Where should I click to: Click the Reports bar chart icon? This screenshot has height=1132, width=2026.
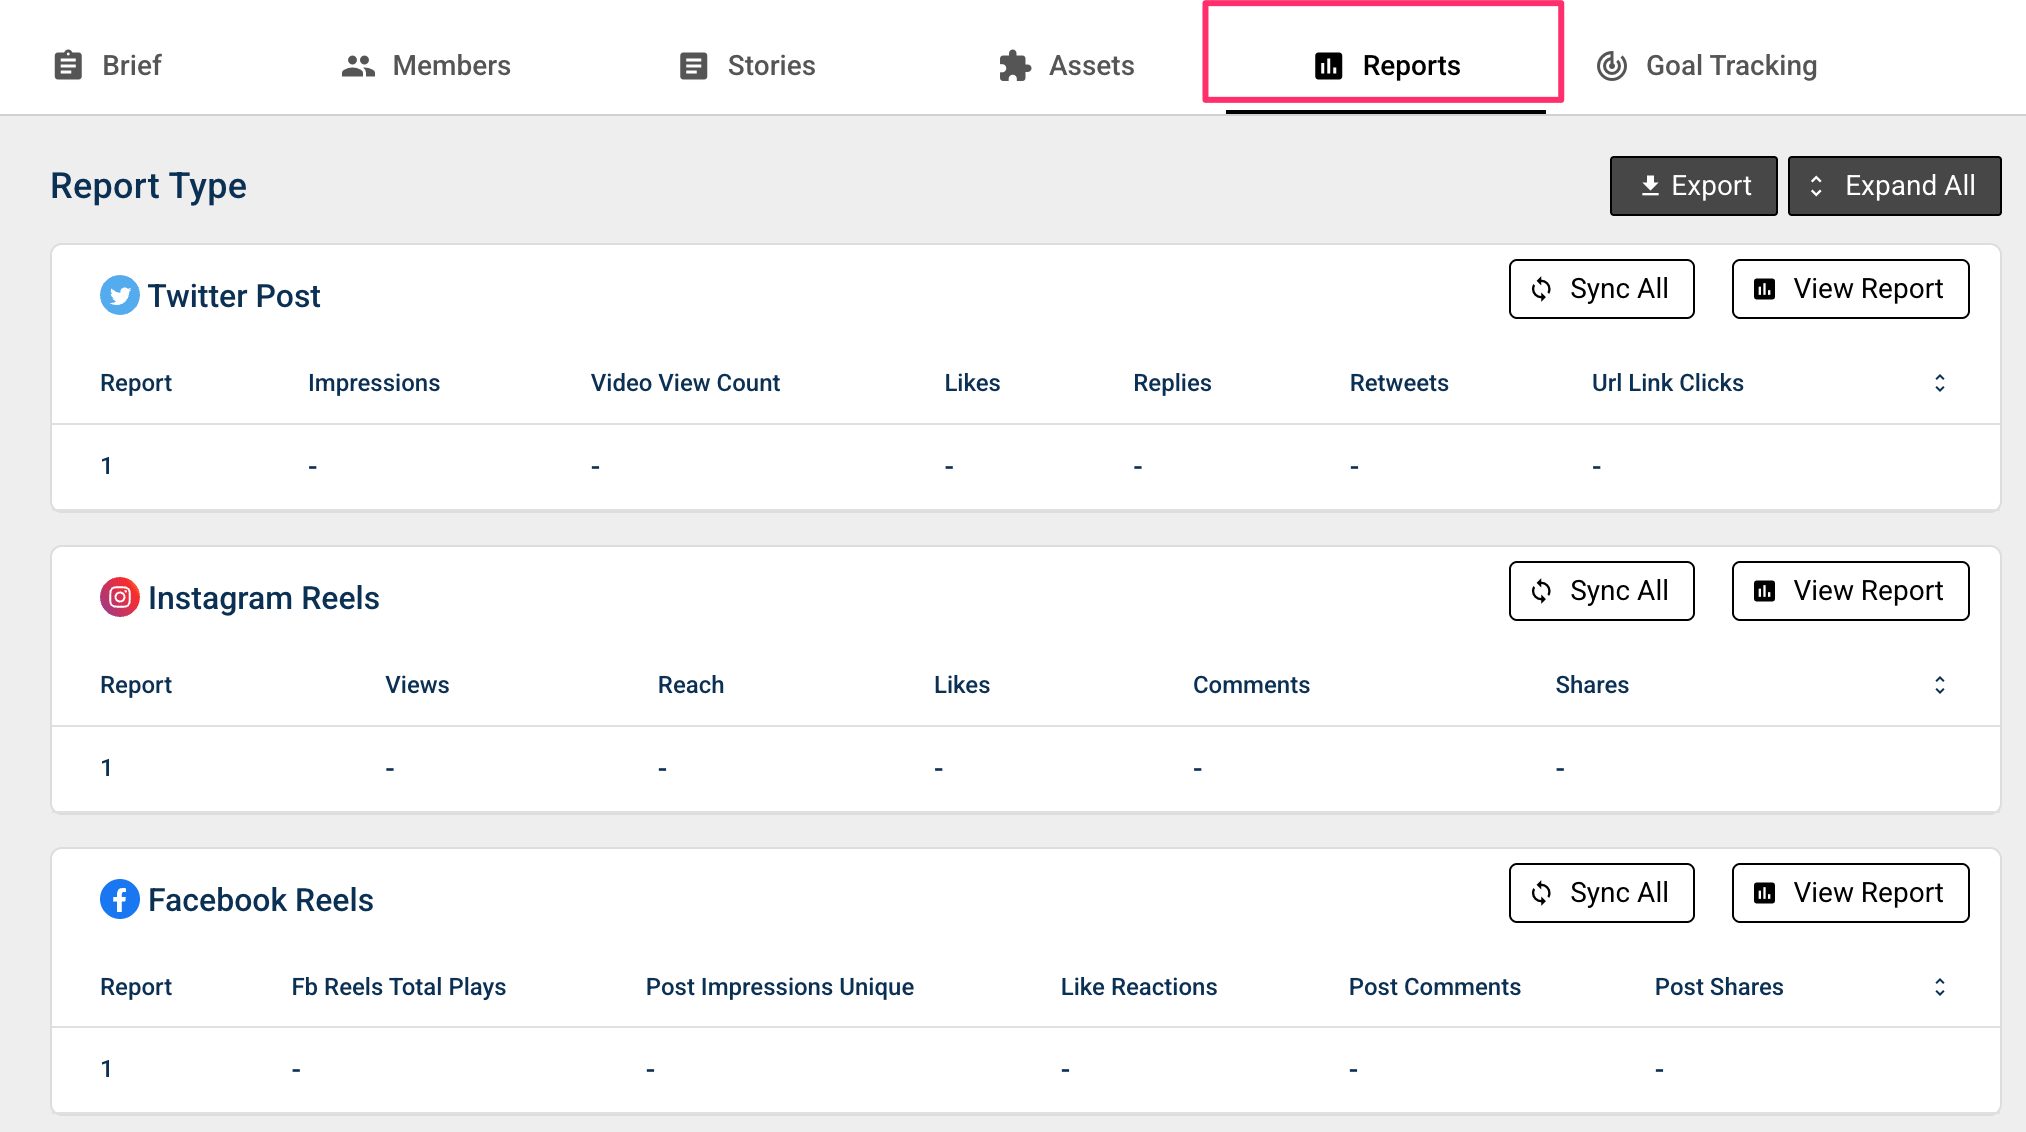pos(1328,66)
